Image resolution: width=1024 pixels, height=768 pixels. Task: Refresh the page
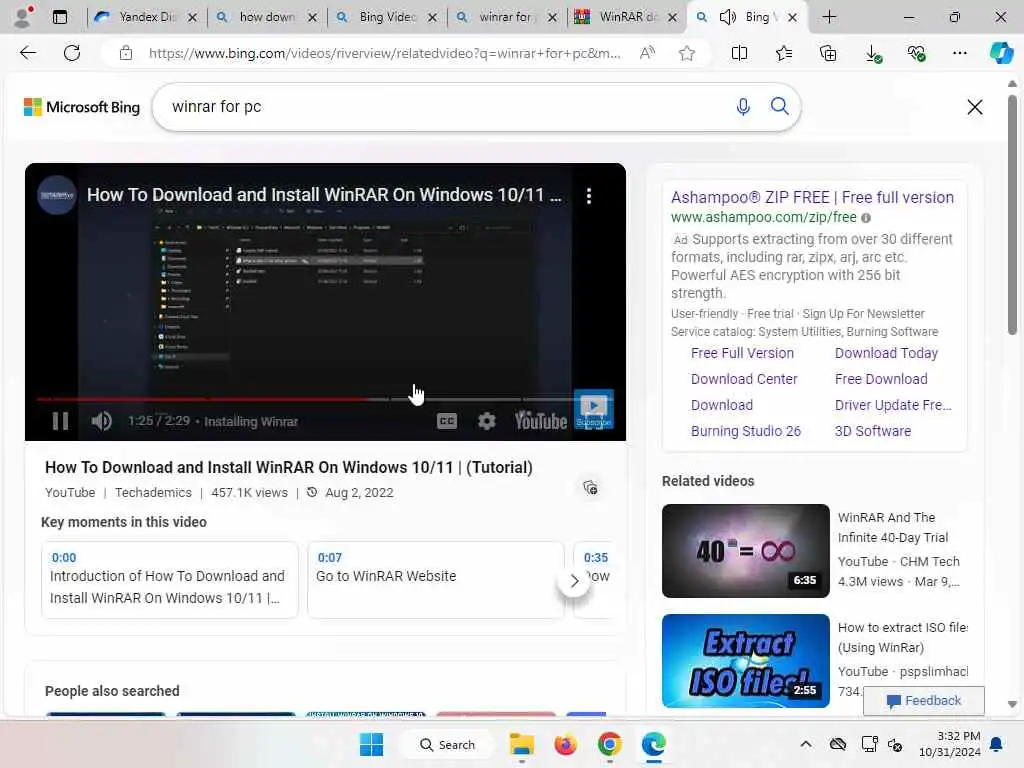coord(72,53)
